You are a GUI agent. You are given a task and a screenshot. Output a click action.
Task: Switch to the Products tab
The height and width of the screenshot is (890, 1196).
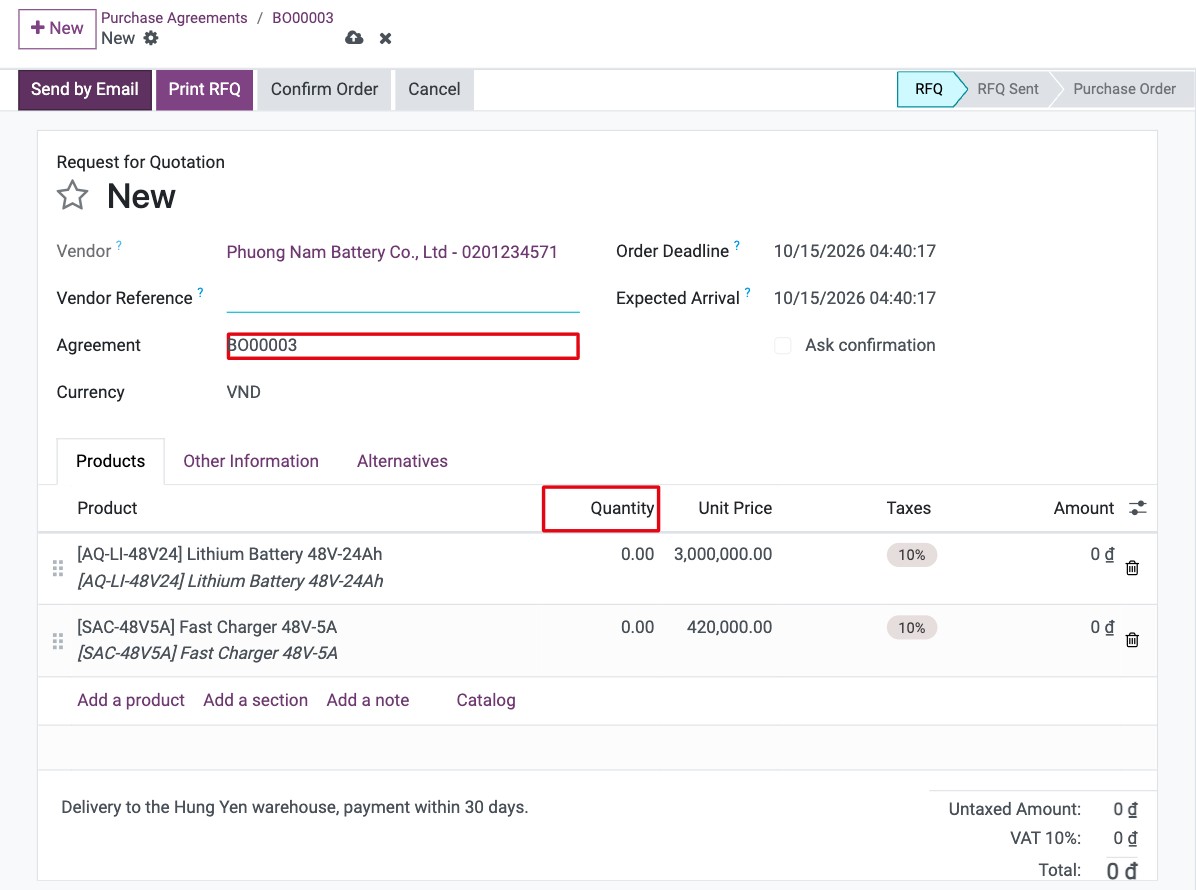pos(111,461)
